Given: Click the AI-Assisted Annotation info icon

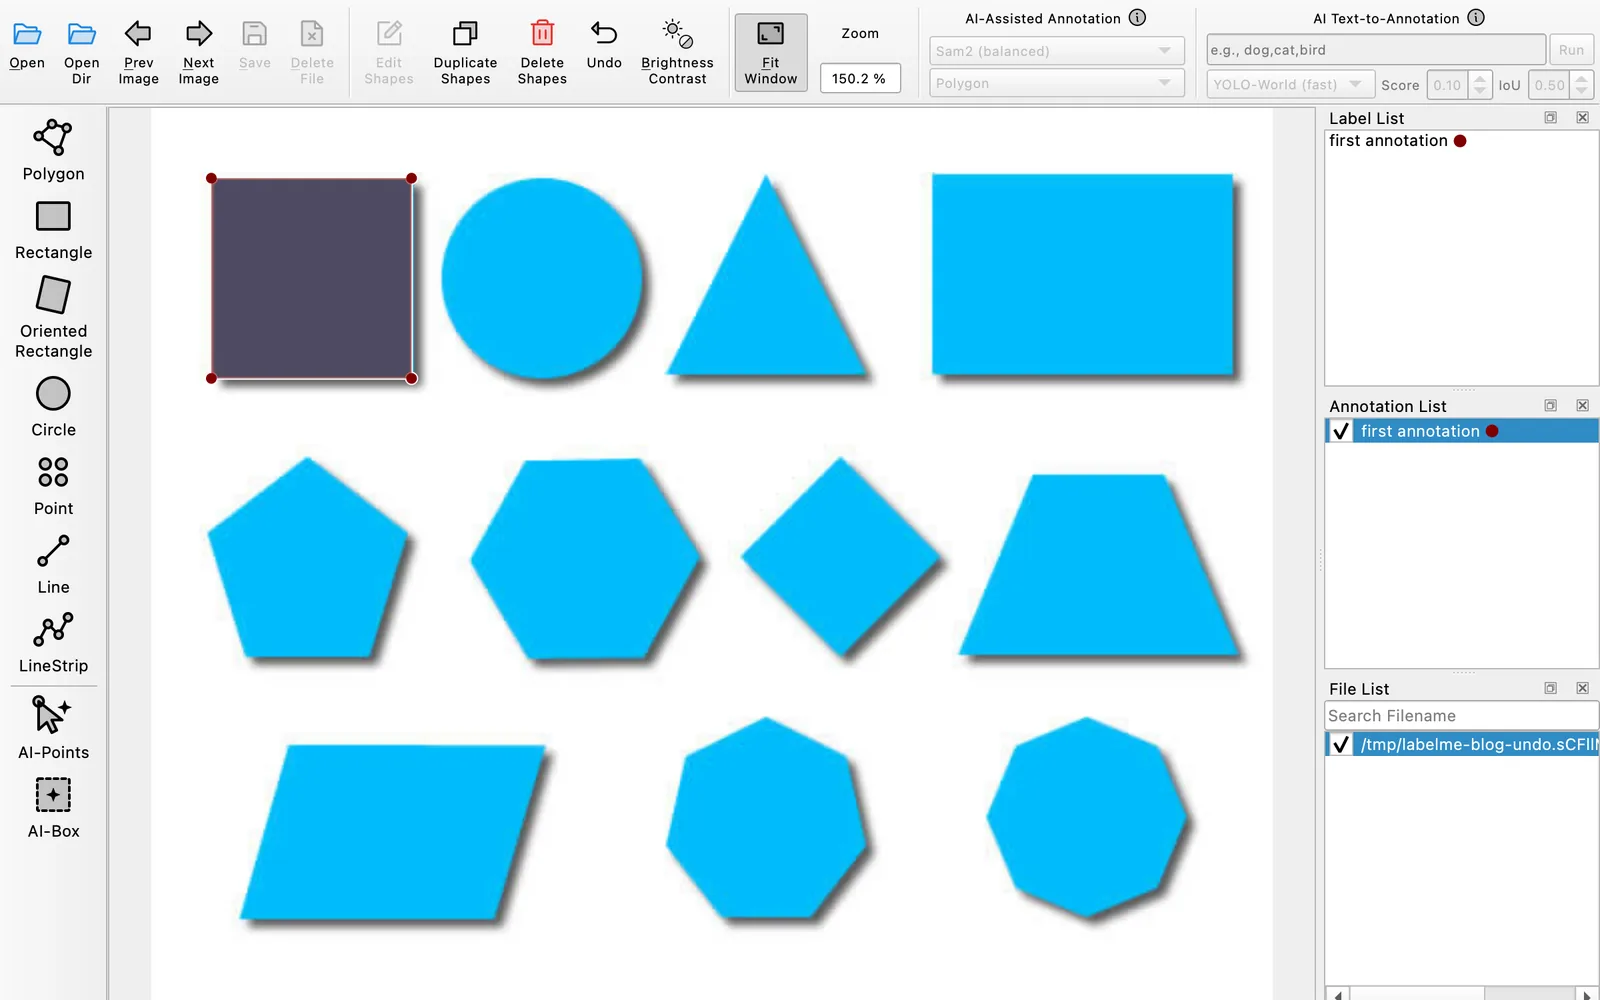Looking at the screenshot, I should [1137, 17].
